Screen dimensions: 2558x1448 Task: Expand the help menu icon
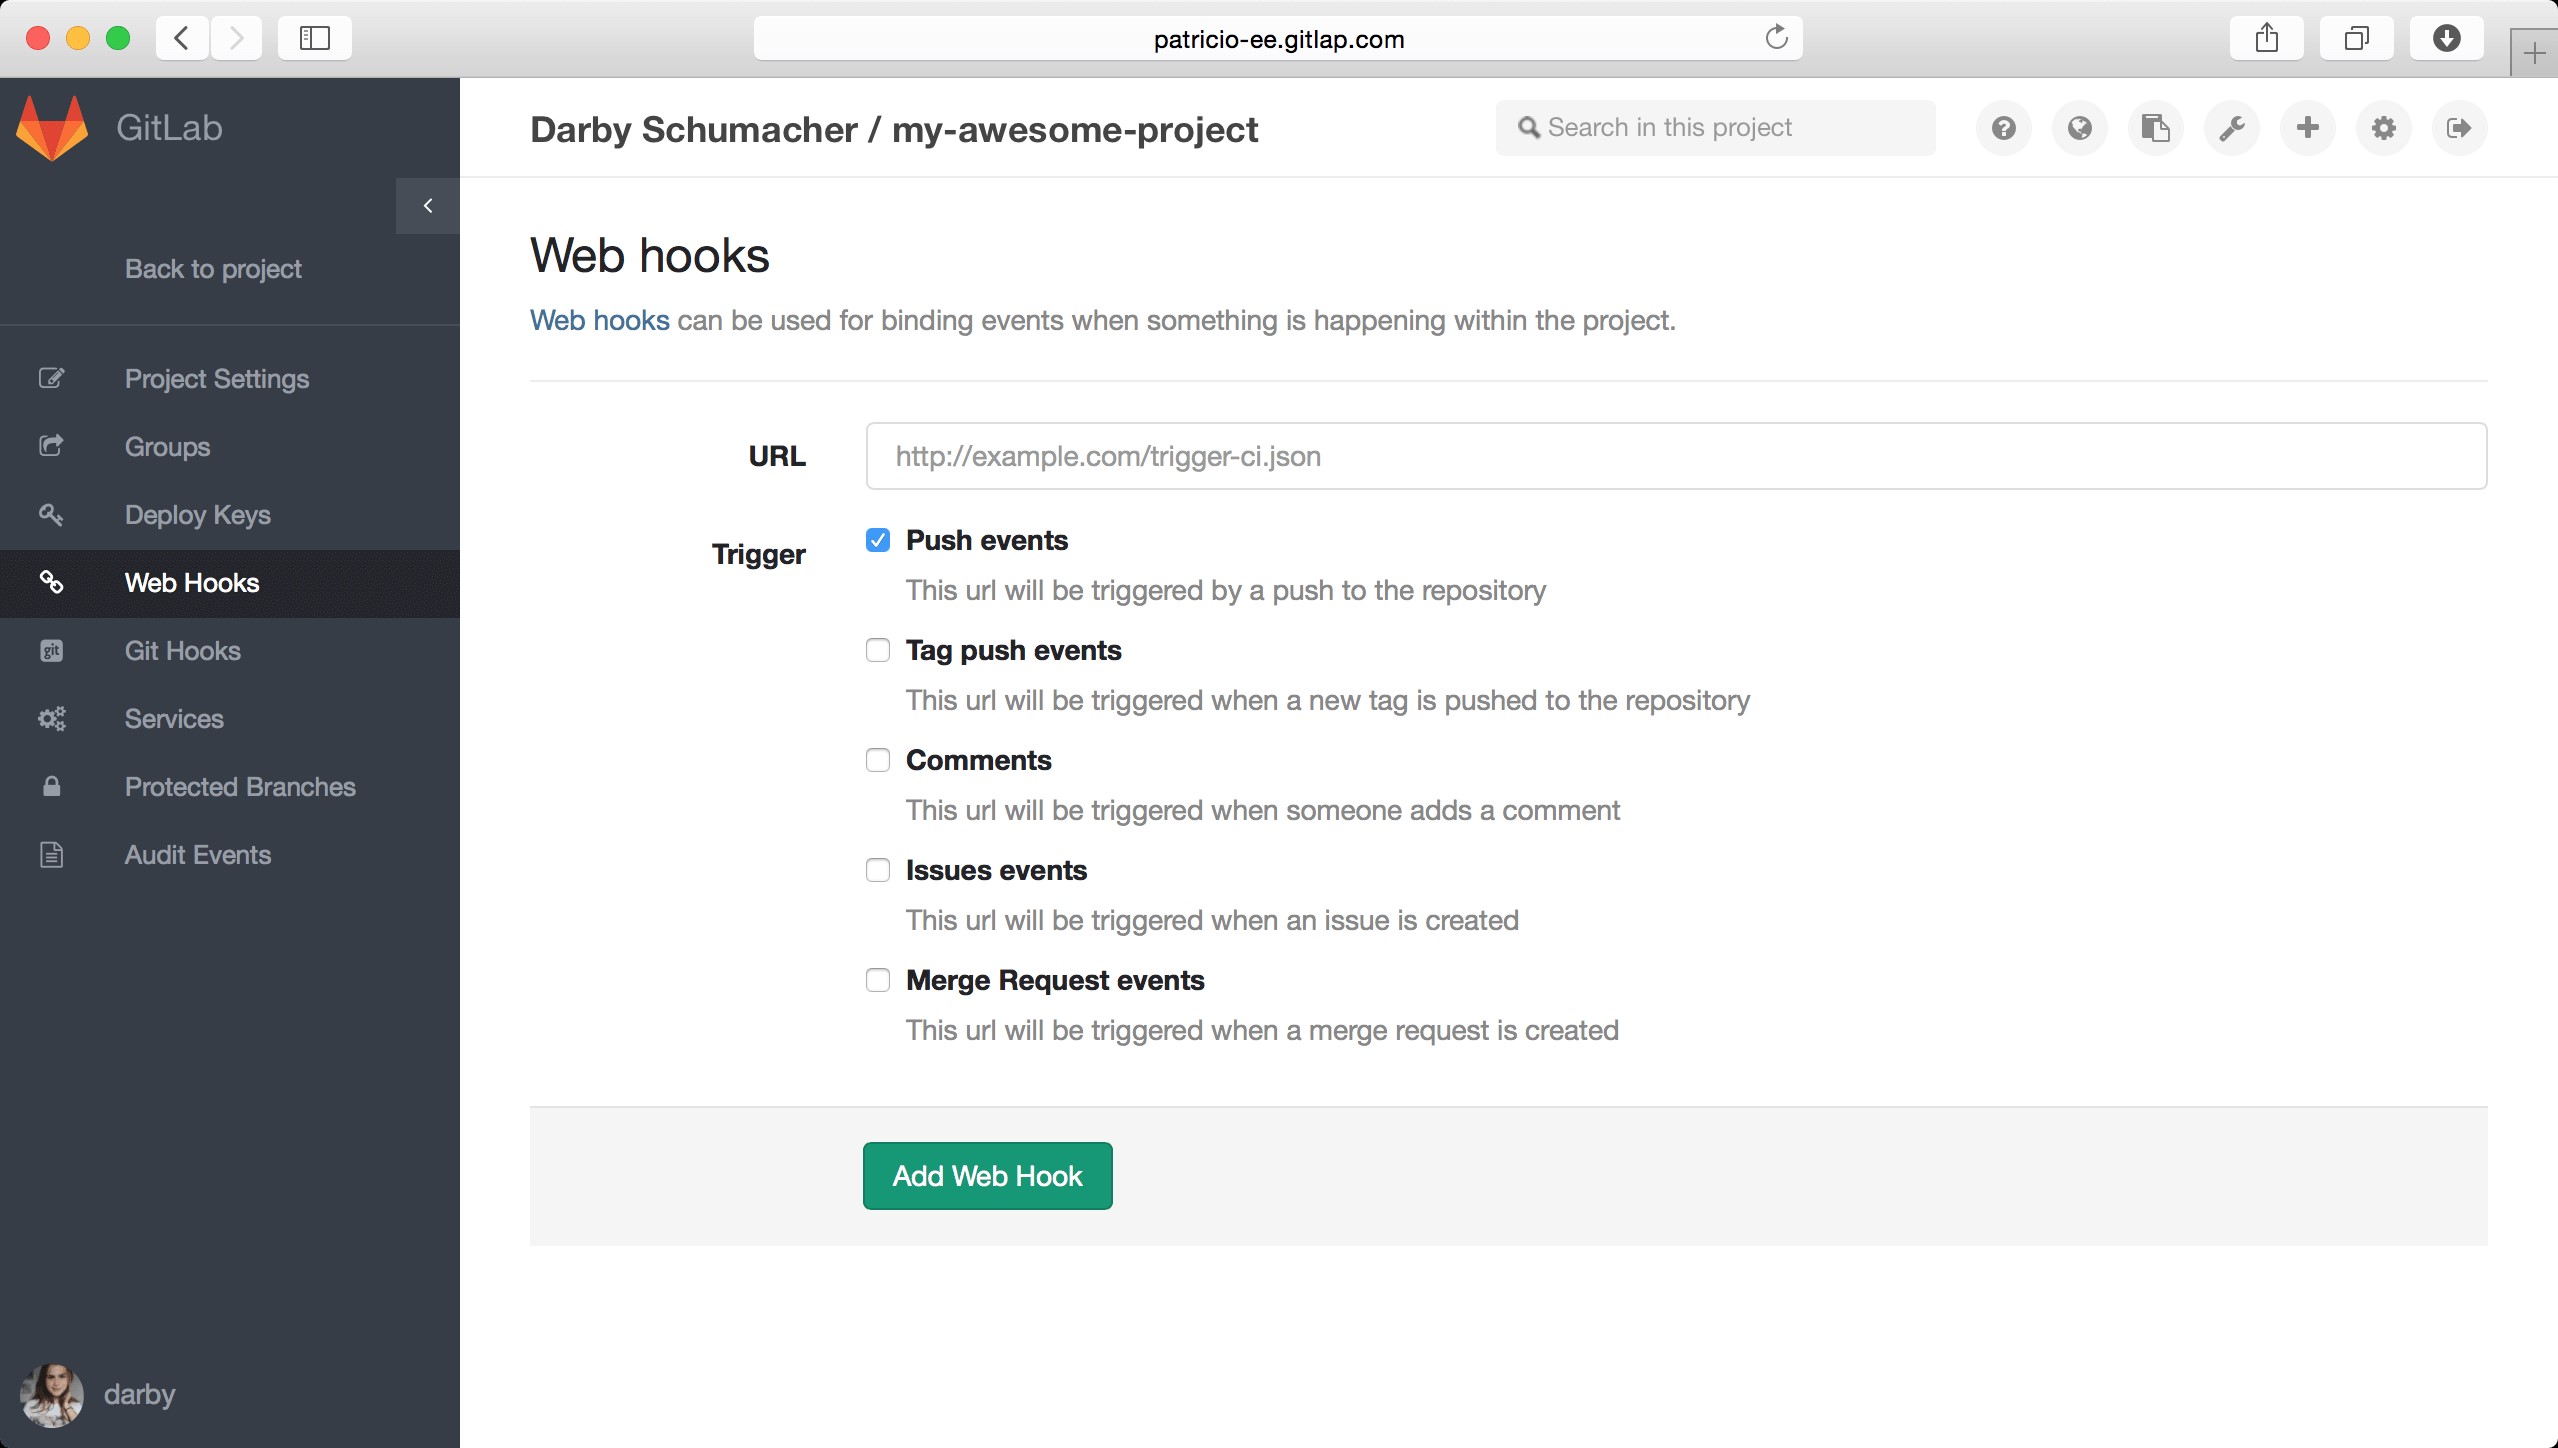(x=2003, y=128)
